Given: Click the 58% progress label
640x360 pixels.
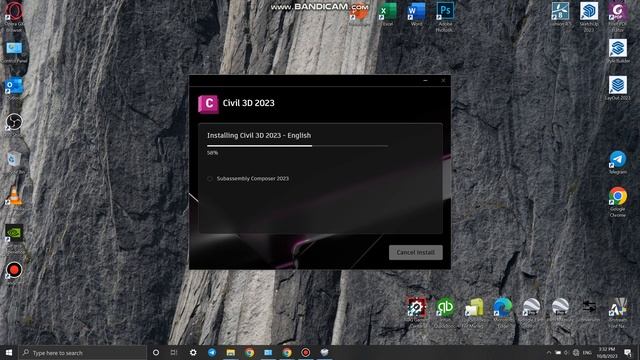Looking at the screenshot, I should pos(212,153).
